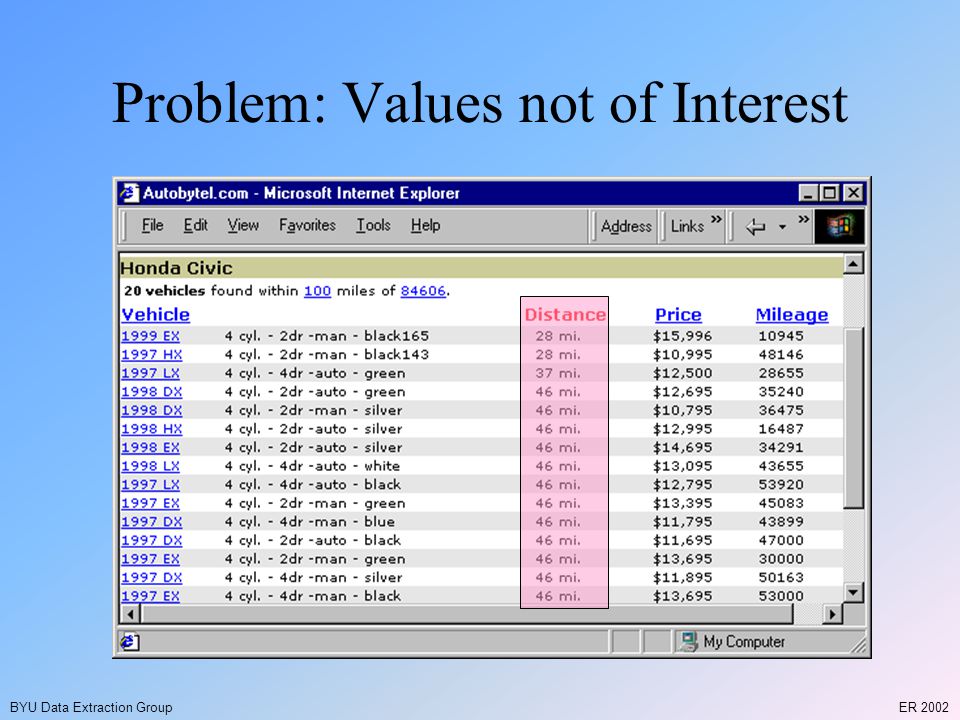Click the Address bar label
Image resolution: width=960 pixels, height=720 pixels.
tap(626, 227)
